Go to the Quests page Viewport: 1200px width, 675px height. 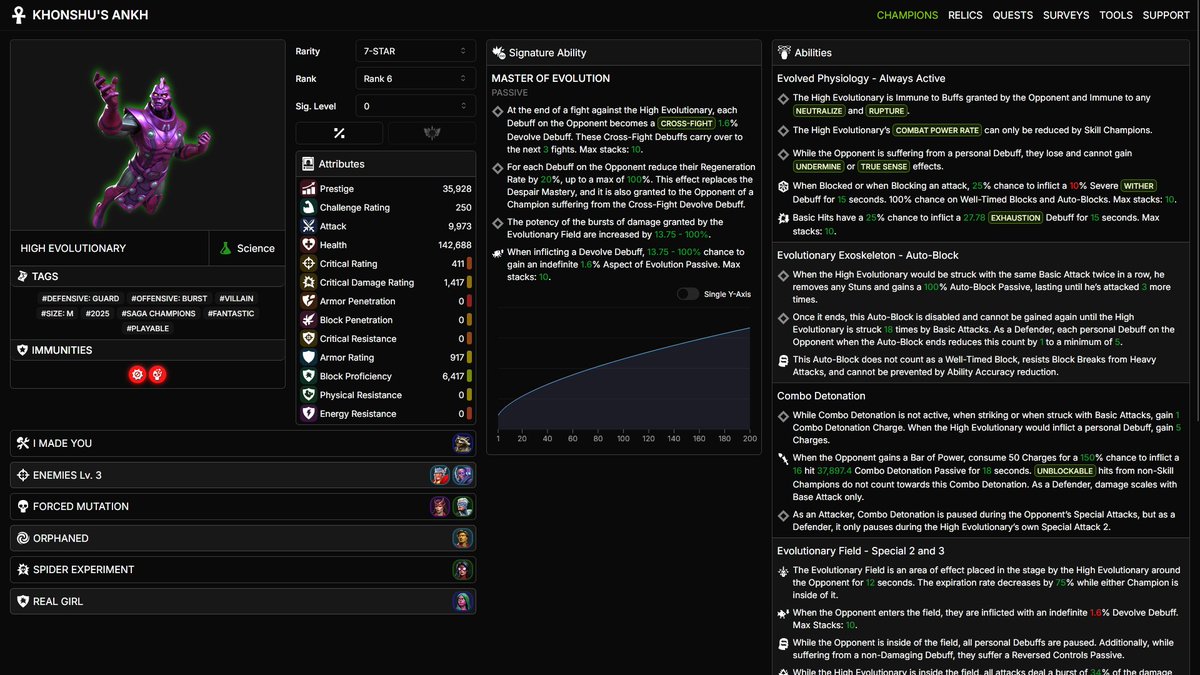tap(1013, 15)
